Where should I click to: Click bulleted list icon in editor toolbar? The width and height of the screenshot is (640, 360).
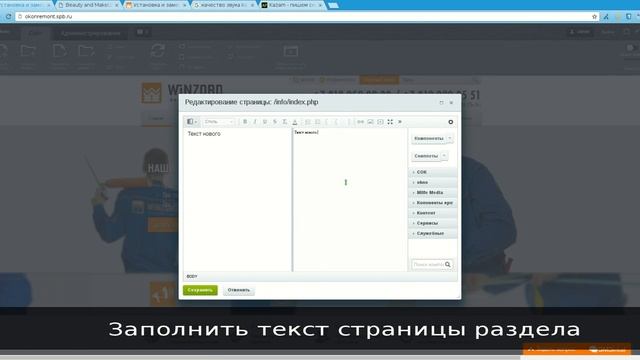318,122
